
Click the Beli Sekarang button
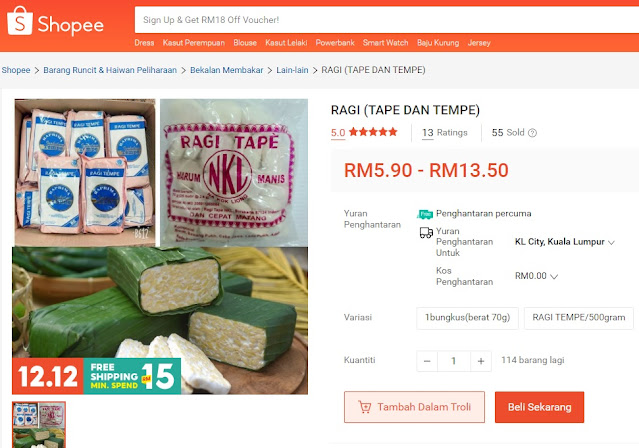click(540, 407)
